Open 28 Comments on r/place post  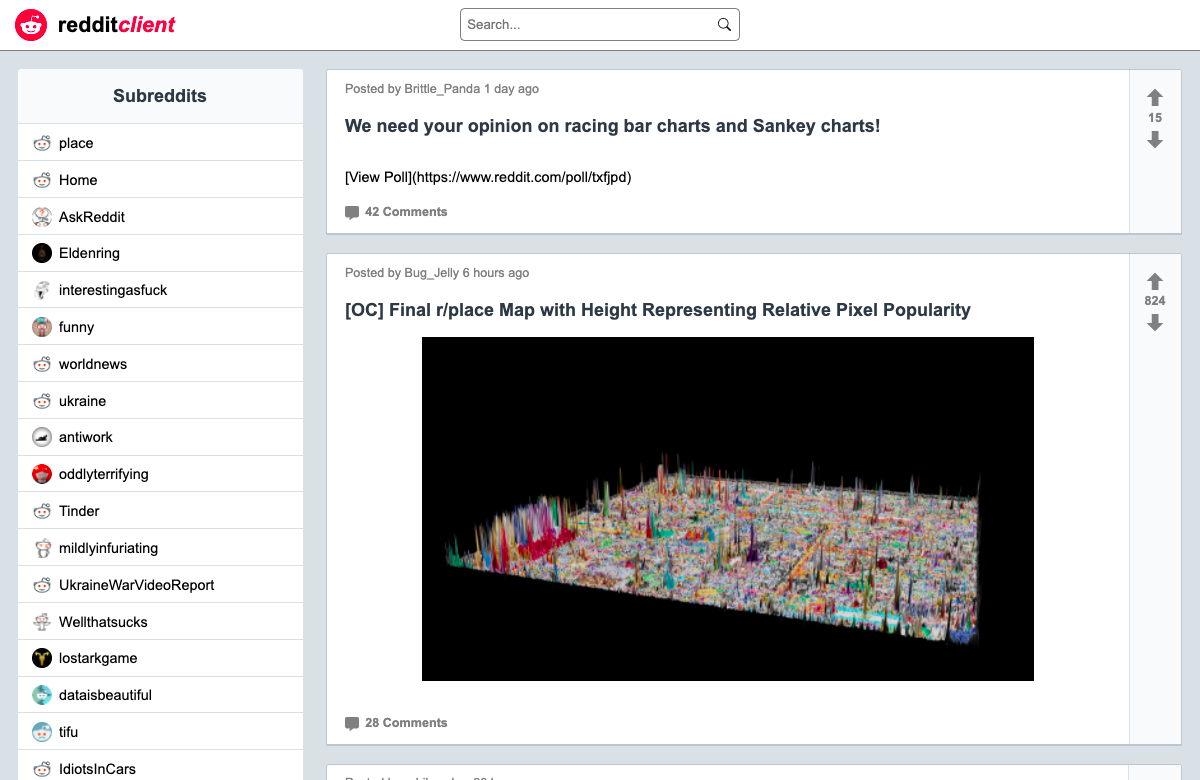click(405, 723)
